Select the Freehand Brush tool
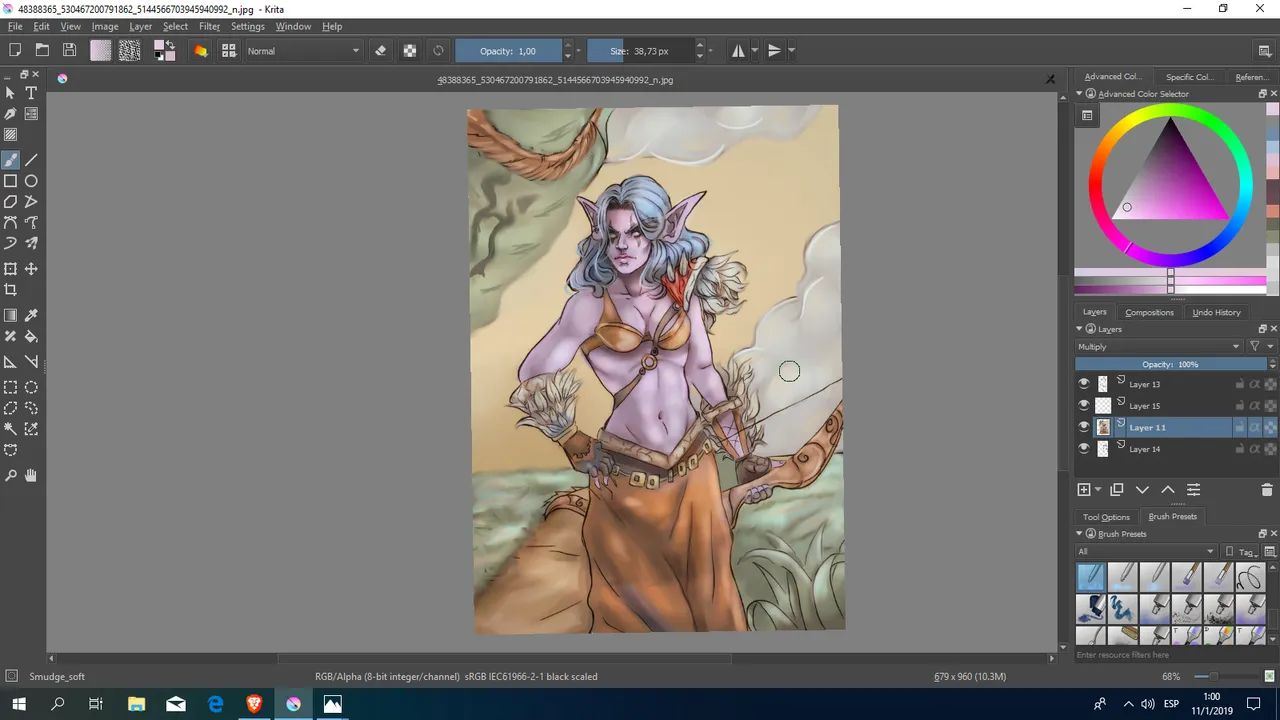Screen dimensions: 1280x720 coord(10,160)
